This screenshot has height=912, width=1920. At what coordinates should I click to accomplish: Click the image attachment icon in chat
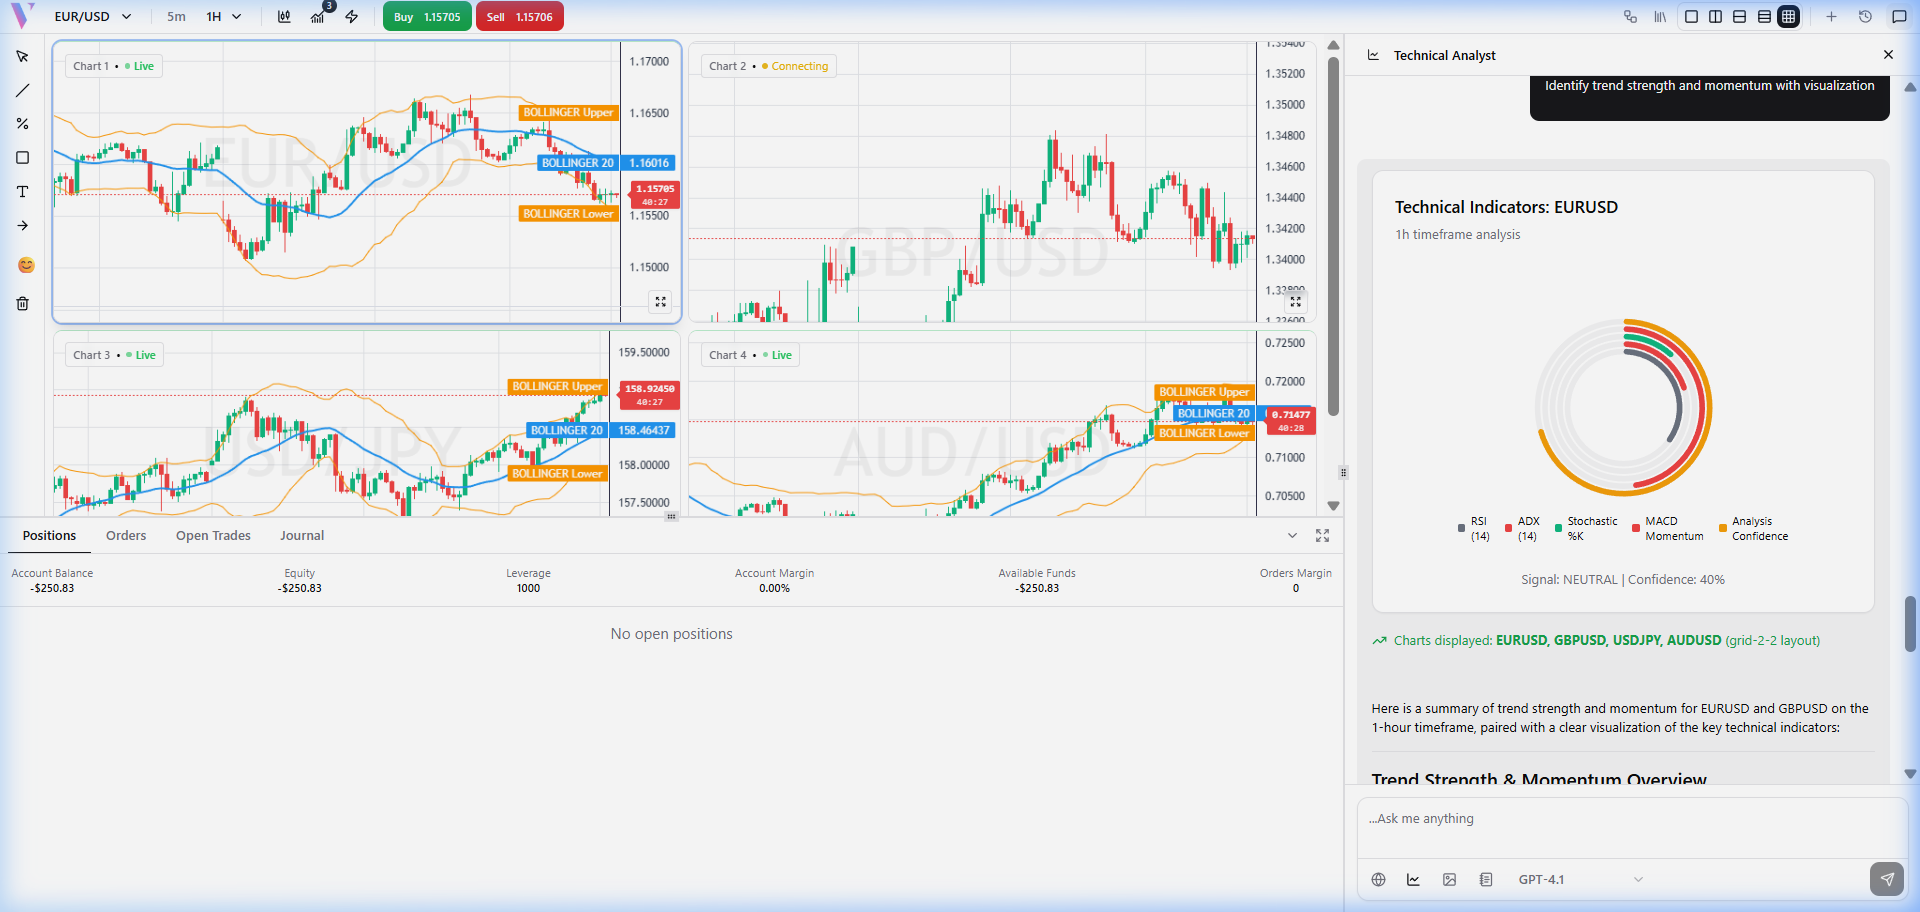(x=1449, y=880)
